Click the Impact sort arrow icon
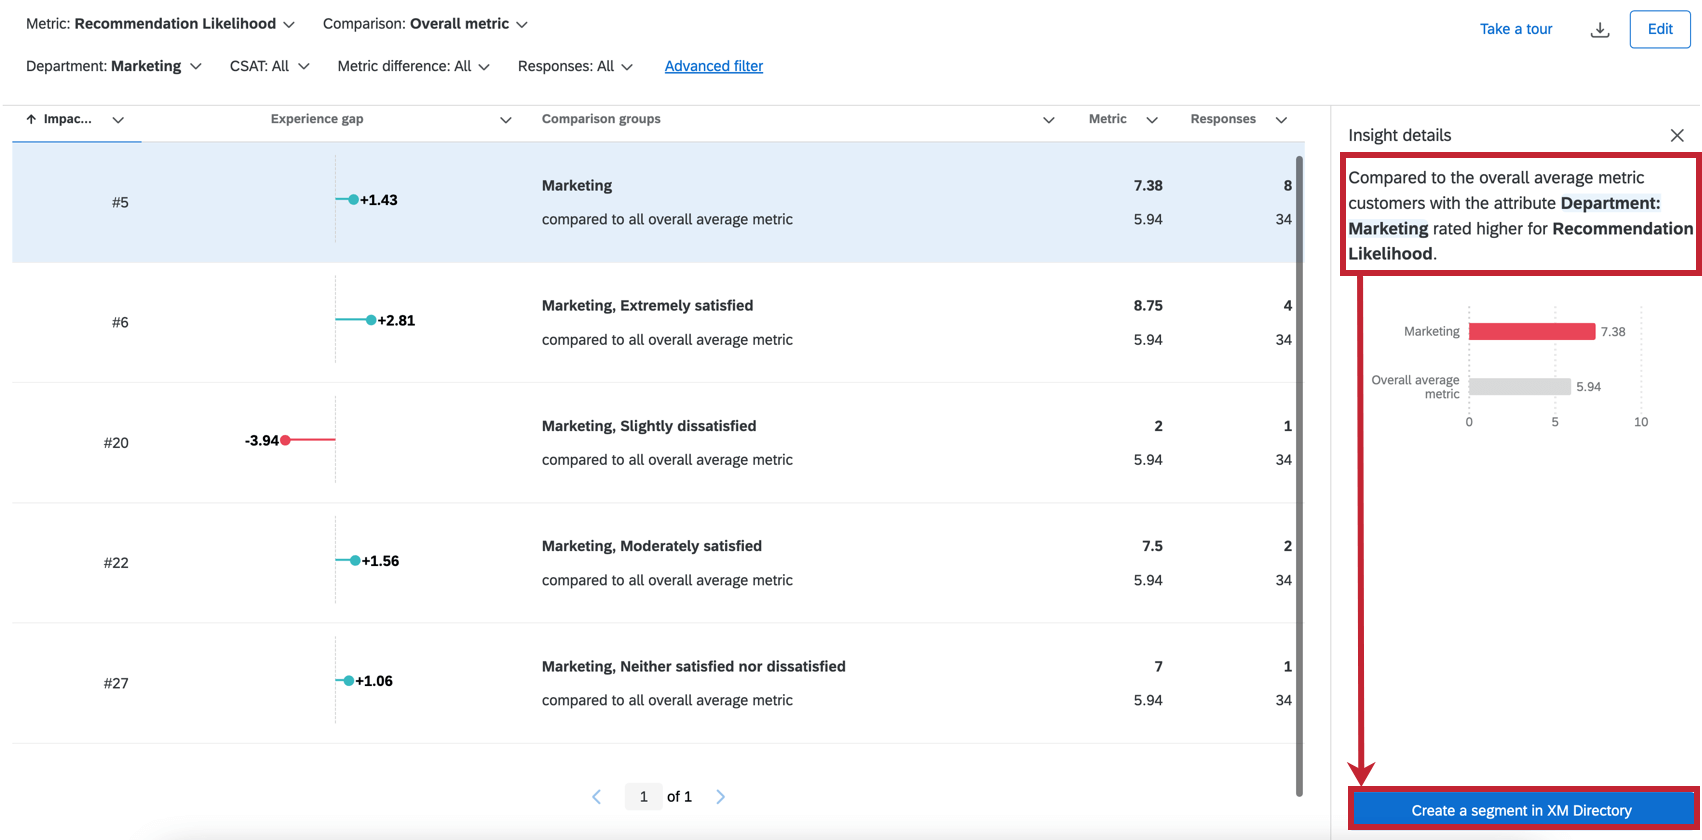 tap(31, 119)
